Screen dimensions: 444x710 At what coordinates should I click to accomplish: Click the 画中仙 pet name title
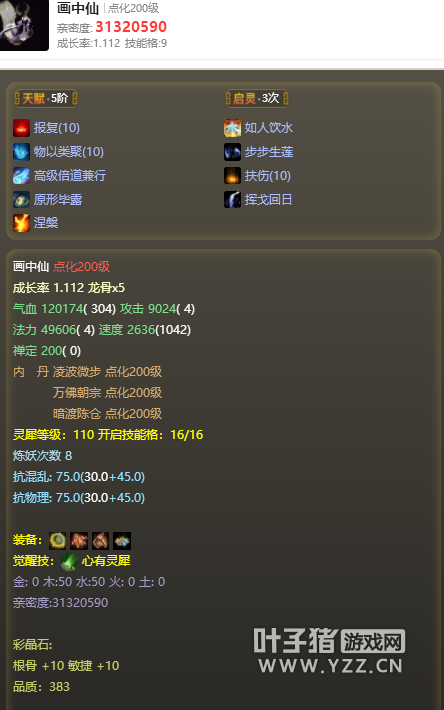tap(78, 8)
